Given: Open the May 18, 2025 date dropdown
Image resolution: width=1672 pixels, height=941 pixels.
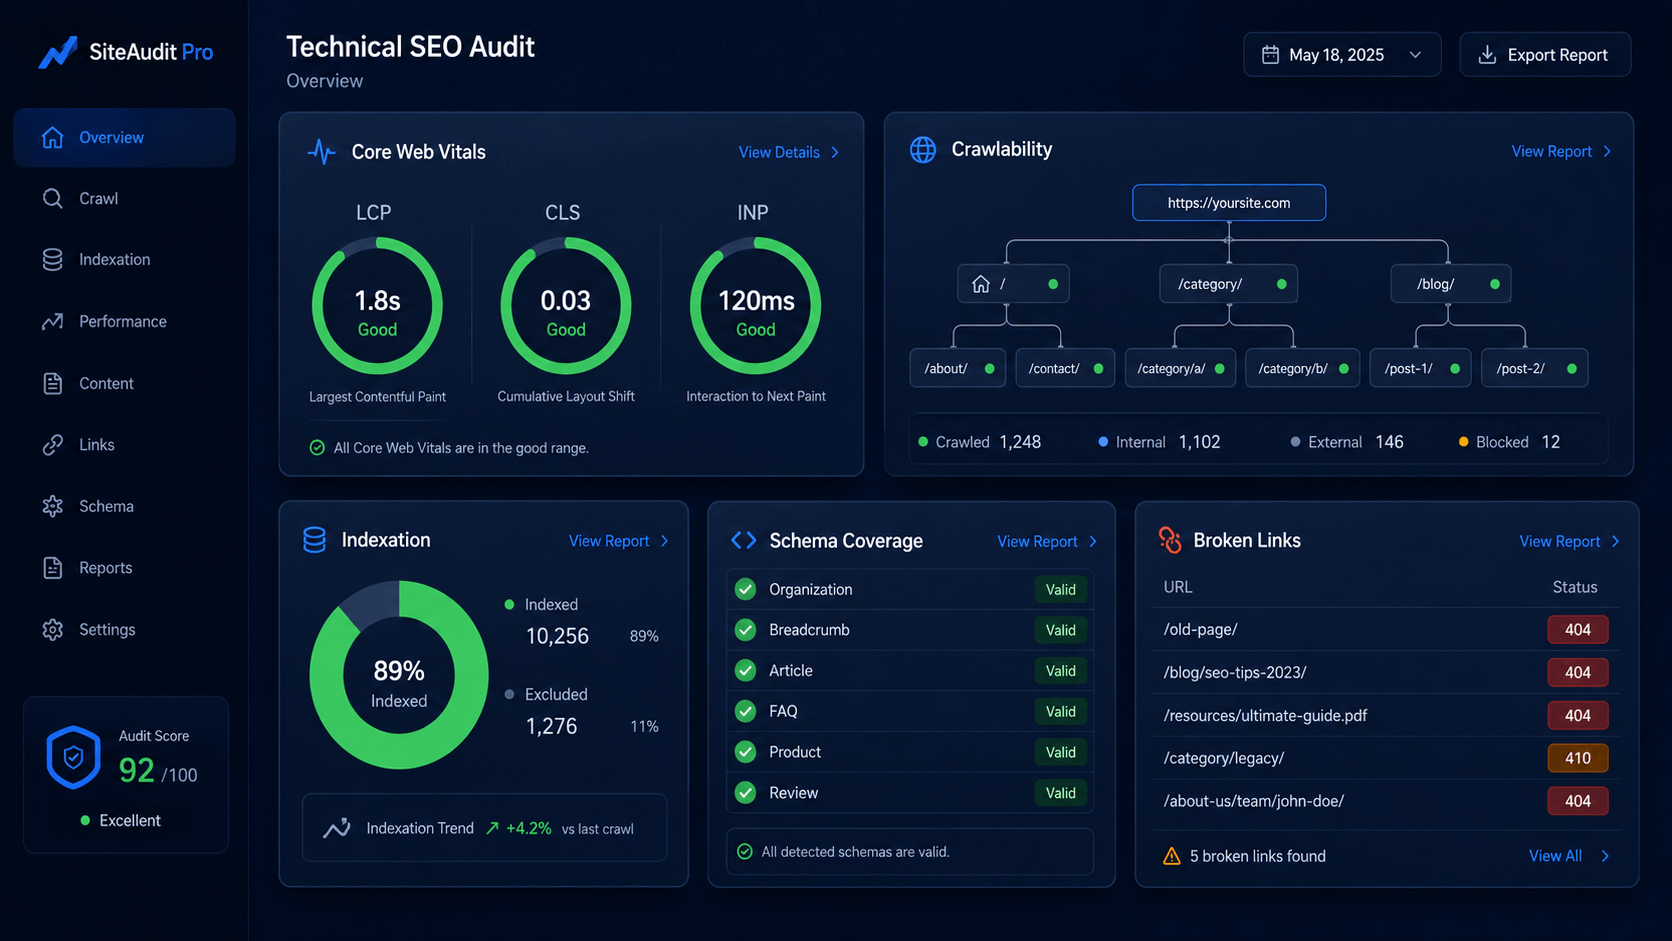Looking at the screenshot, I should (1342, 55).
